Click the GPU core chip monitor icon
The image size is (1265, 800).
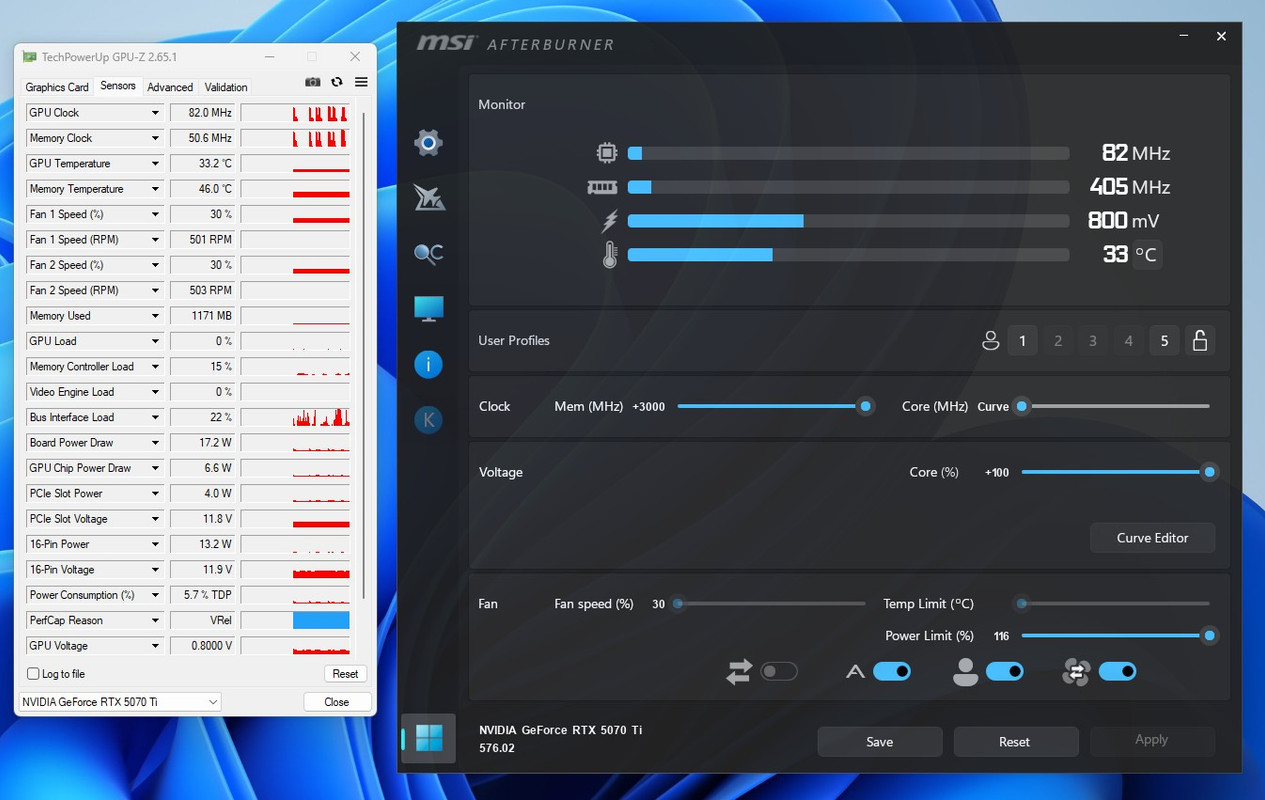(x=606, y=153)
